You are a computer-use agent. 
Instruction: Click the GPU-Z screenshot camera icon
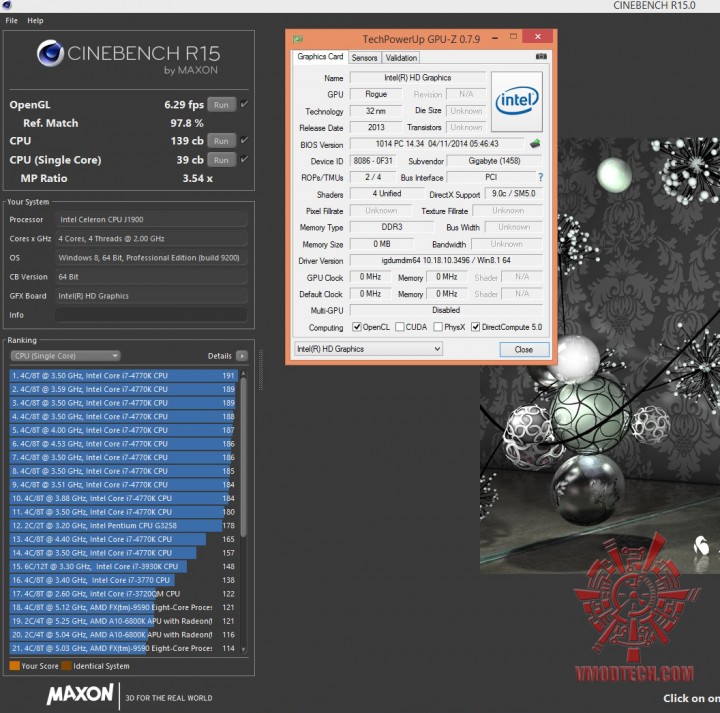point(541,56)
